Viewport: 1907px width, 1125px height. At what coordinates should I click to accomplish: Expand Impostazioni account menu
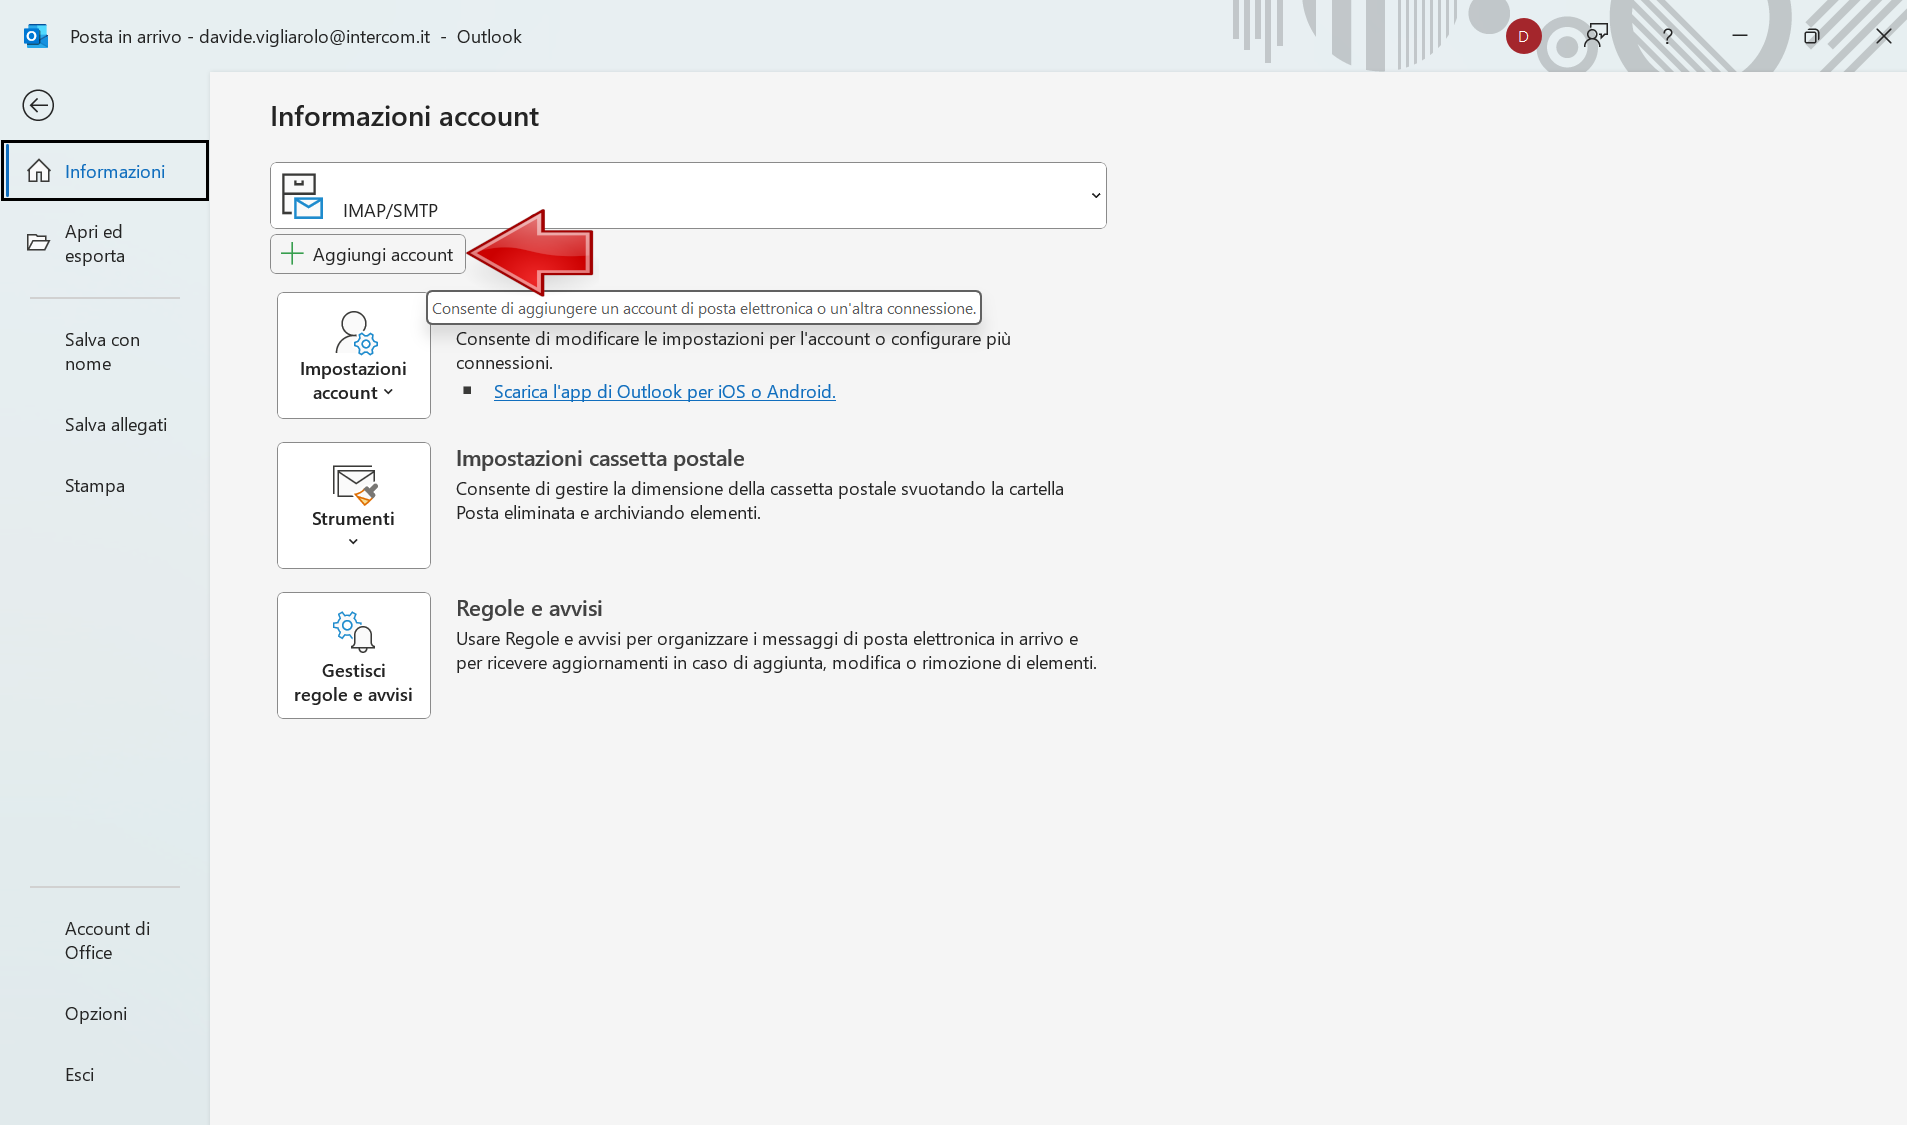point(353,355)
